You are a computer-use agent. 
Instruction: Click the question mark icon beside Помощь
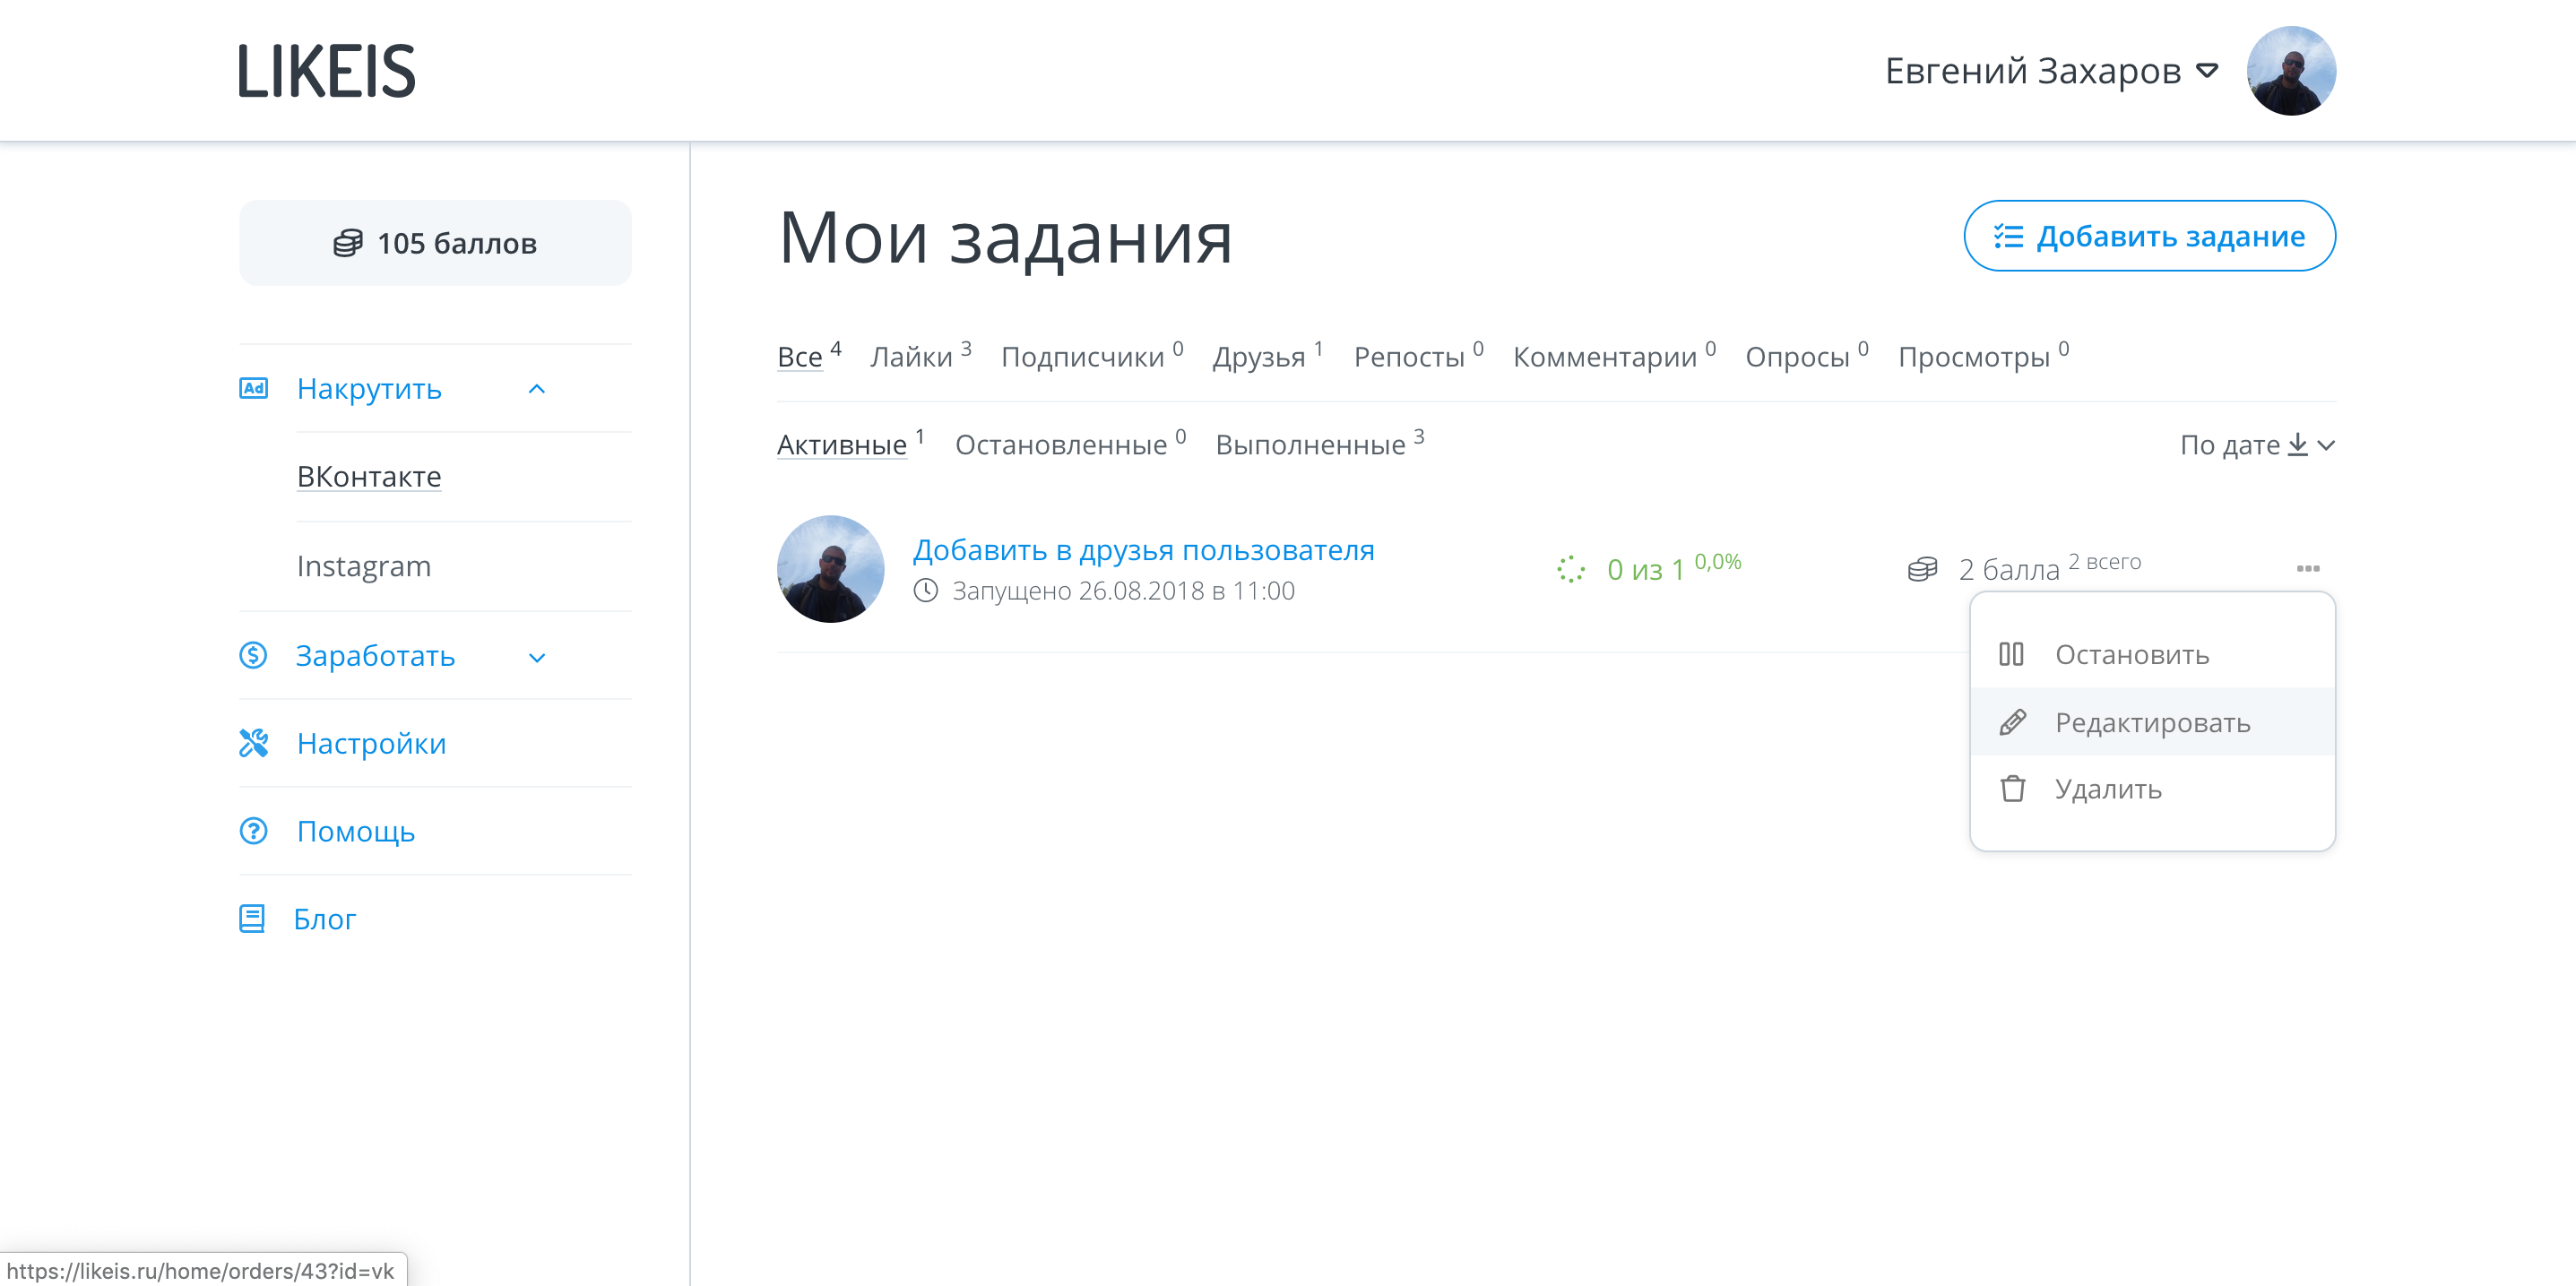click(254, 831)
